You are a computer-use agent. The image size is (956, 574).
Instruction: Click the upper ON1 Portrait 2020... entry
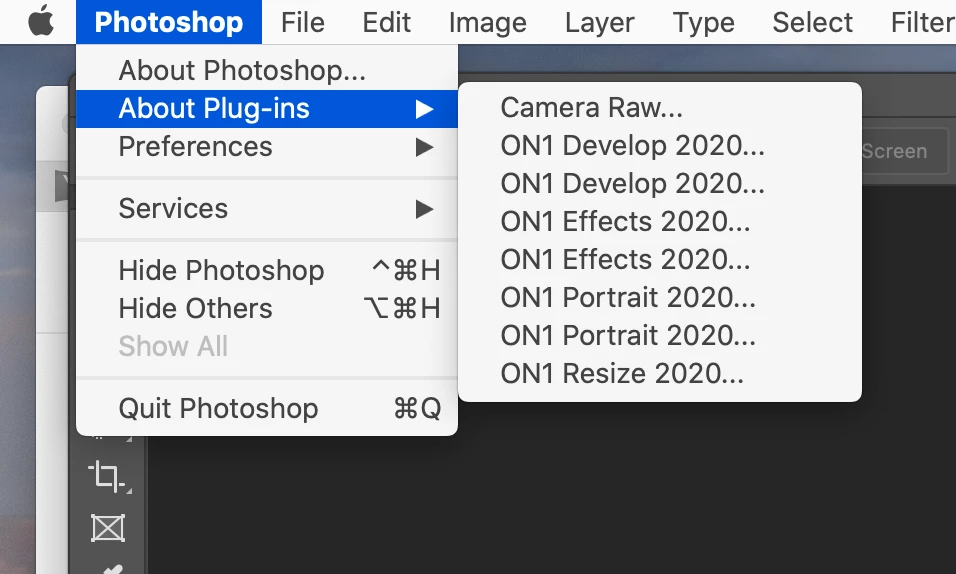pyautogui.click(x=660, y=297)
